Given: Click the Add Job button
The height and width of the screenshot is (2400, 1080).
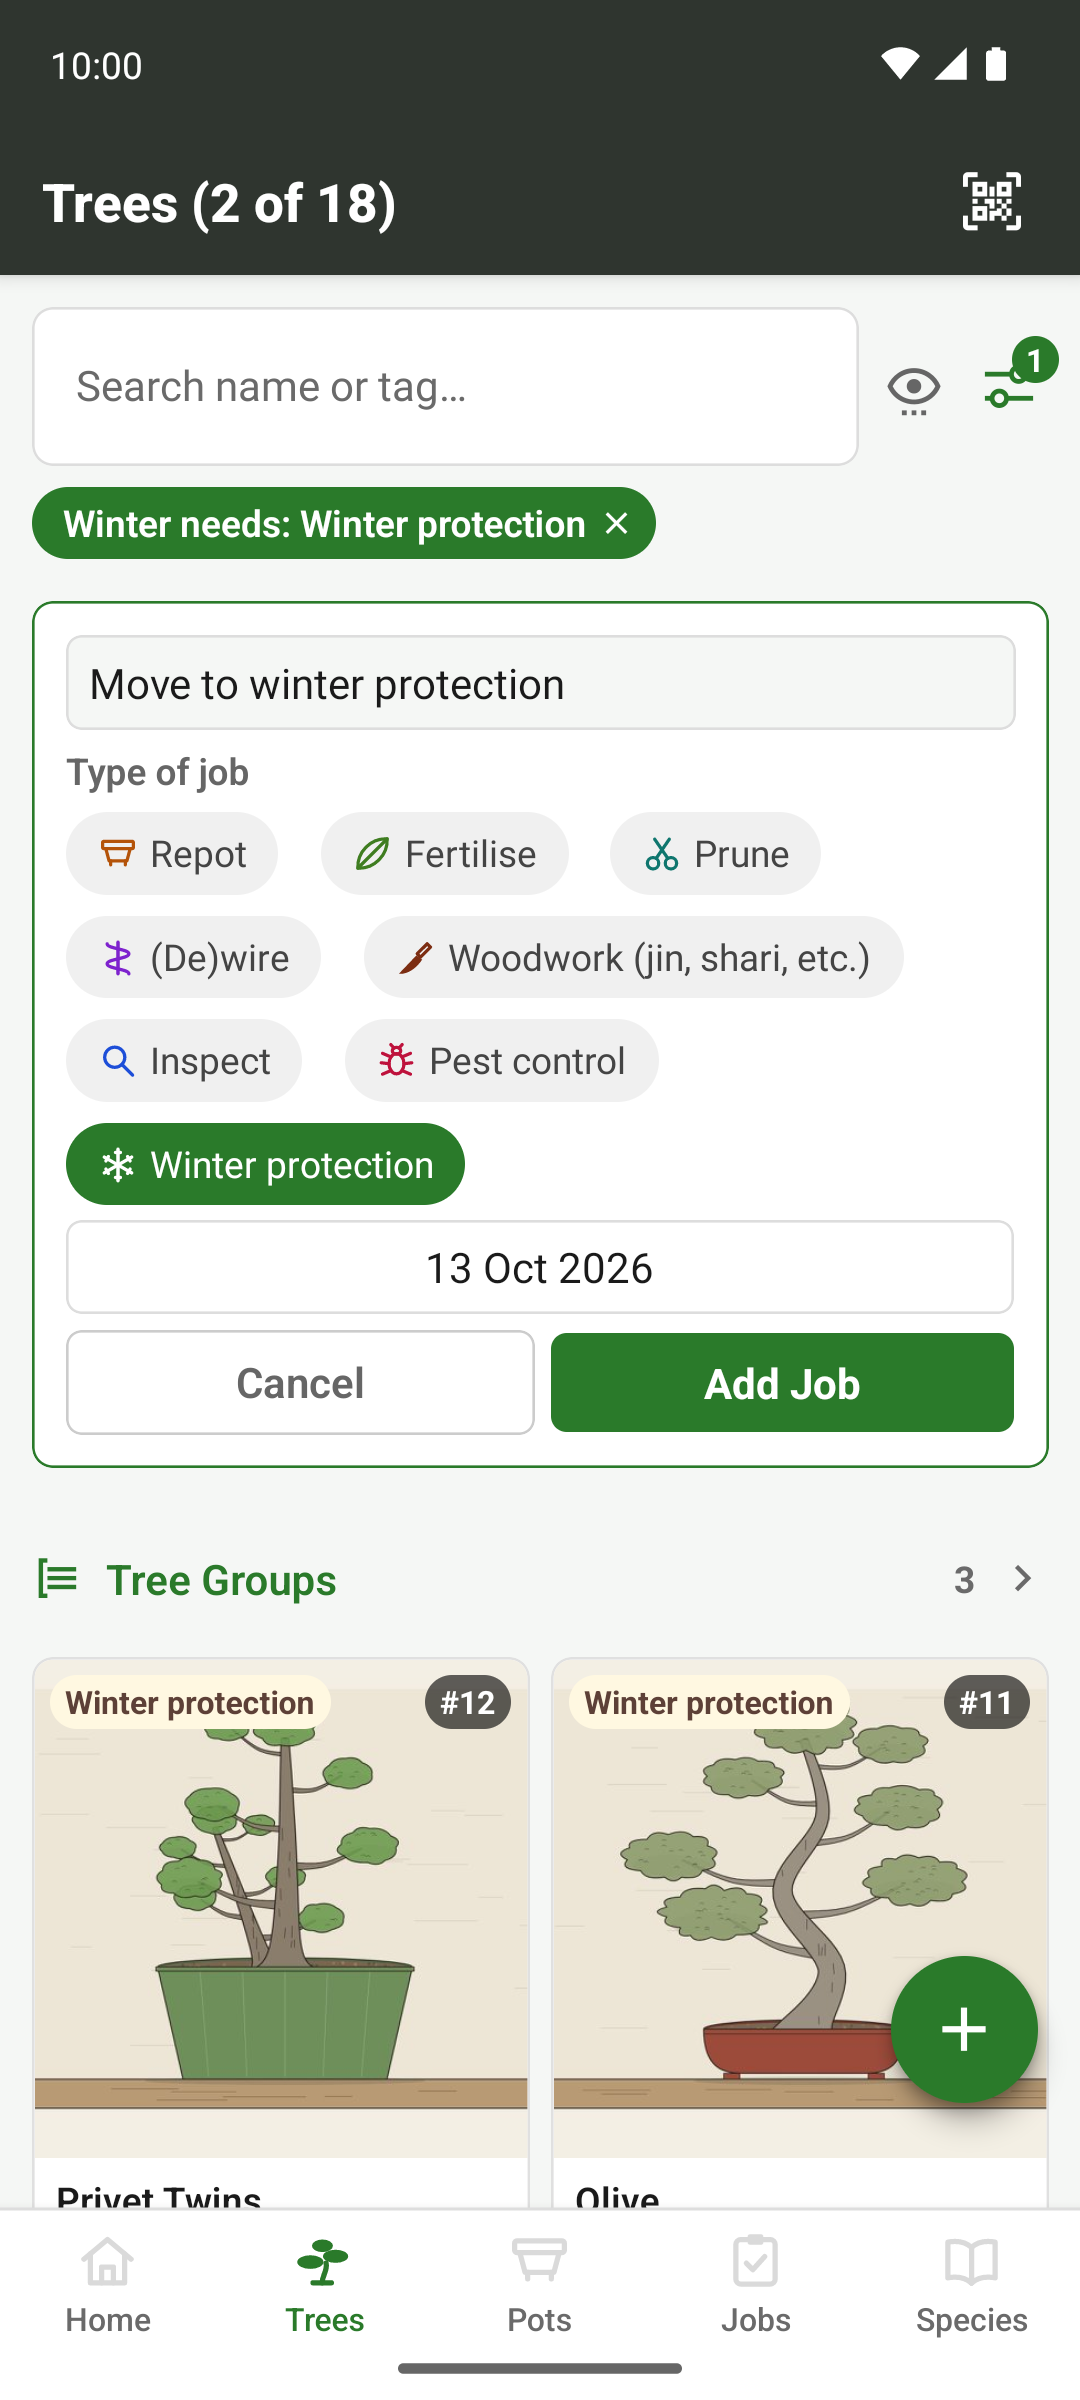Looking at the screenshot, I should [x=782, y=1383].
